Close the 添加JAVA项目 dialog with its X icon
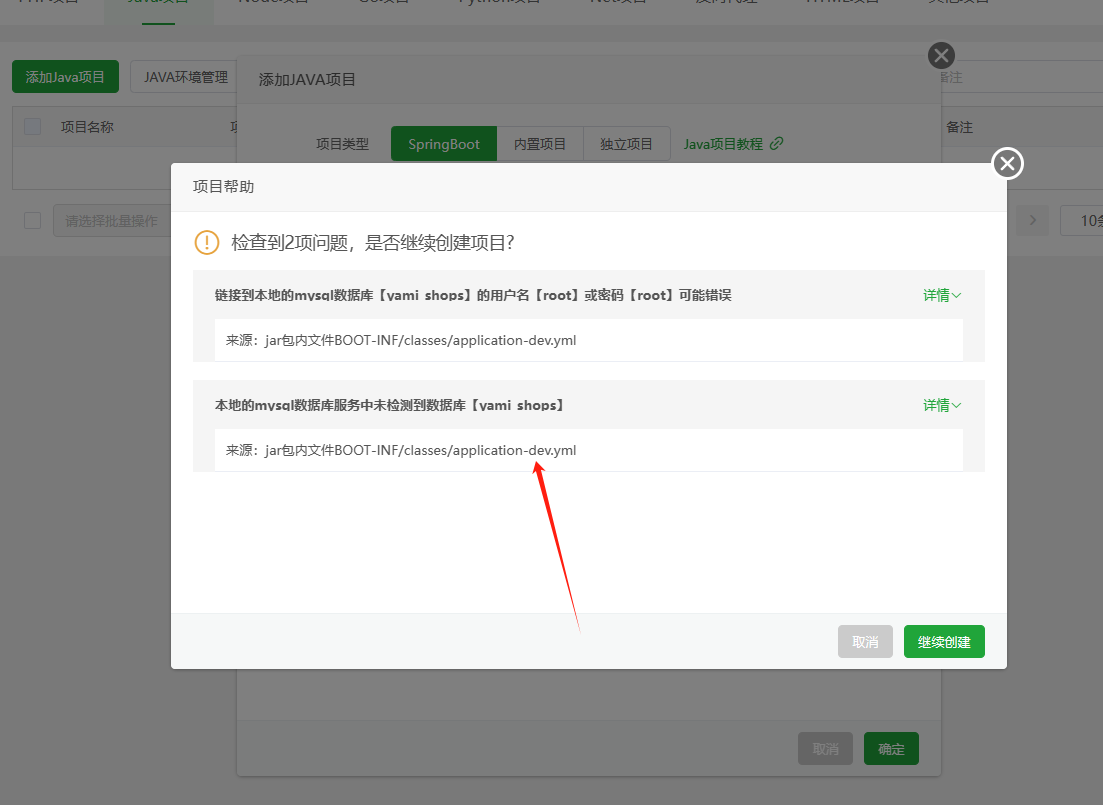 pos(941,55)
